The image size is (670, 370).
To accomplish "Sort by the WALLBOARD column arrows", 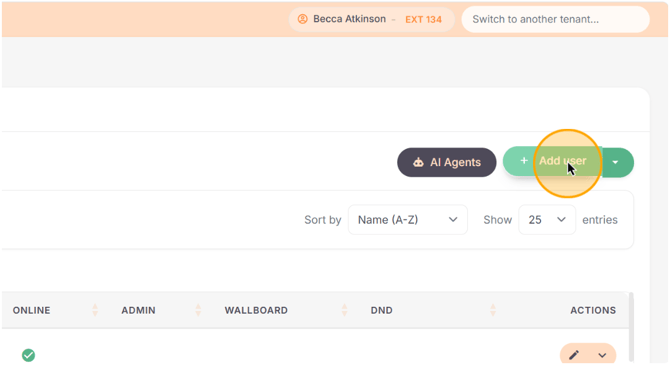I will 344,310.
